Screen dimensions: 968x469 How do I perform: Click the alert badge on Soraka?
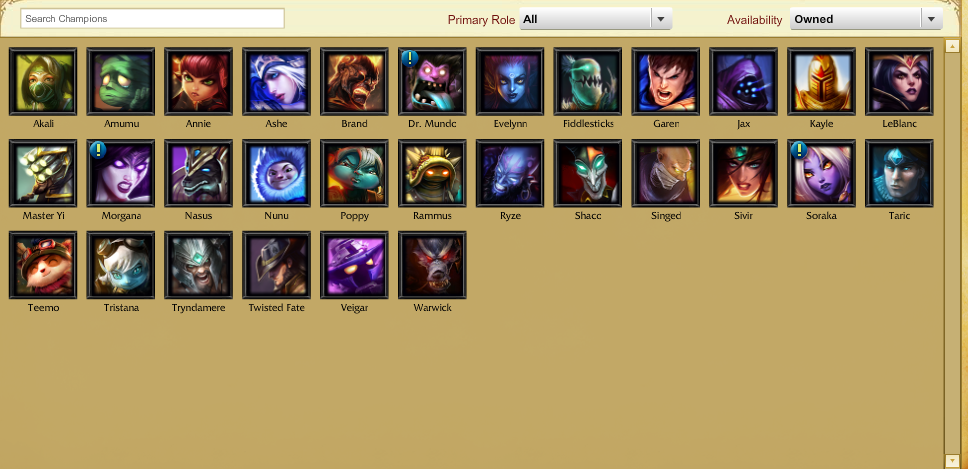click(799, 150)
